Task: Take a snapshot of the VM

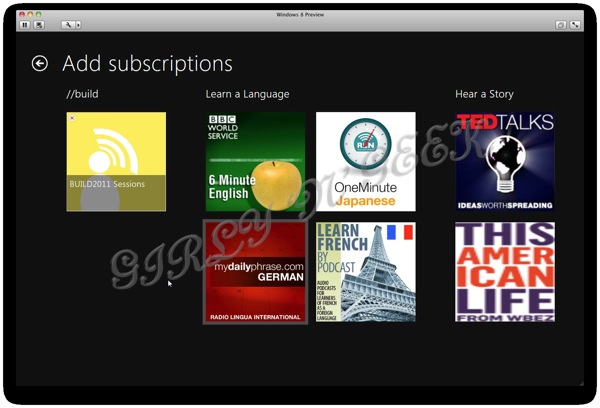Action: [39, 25]
